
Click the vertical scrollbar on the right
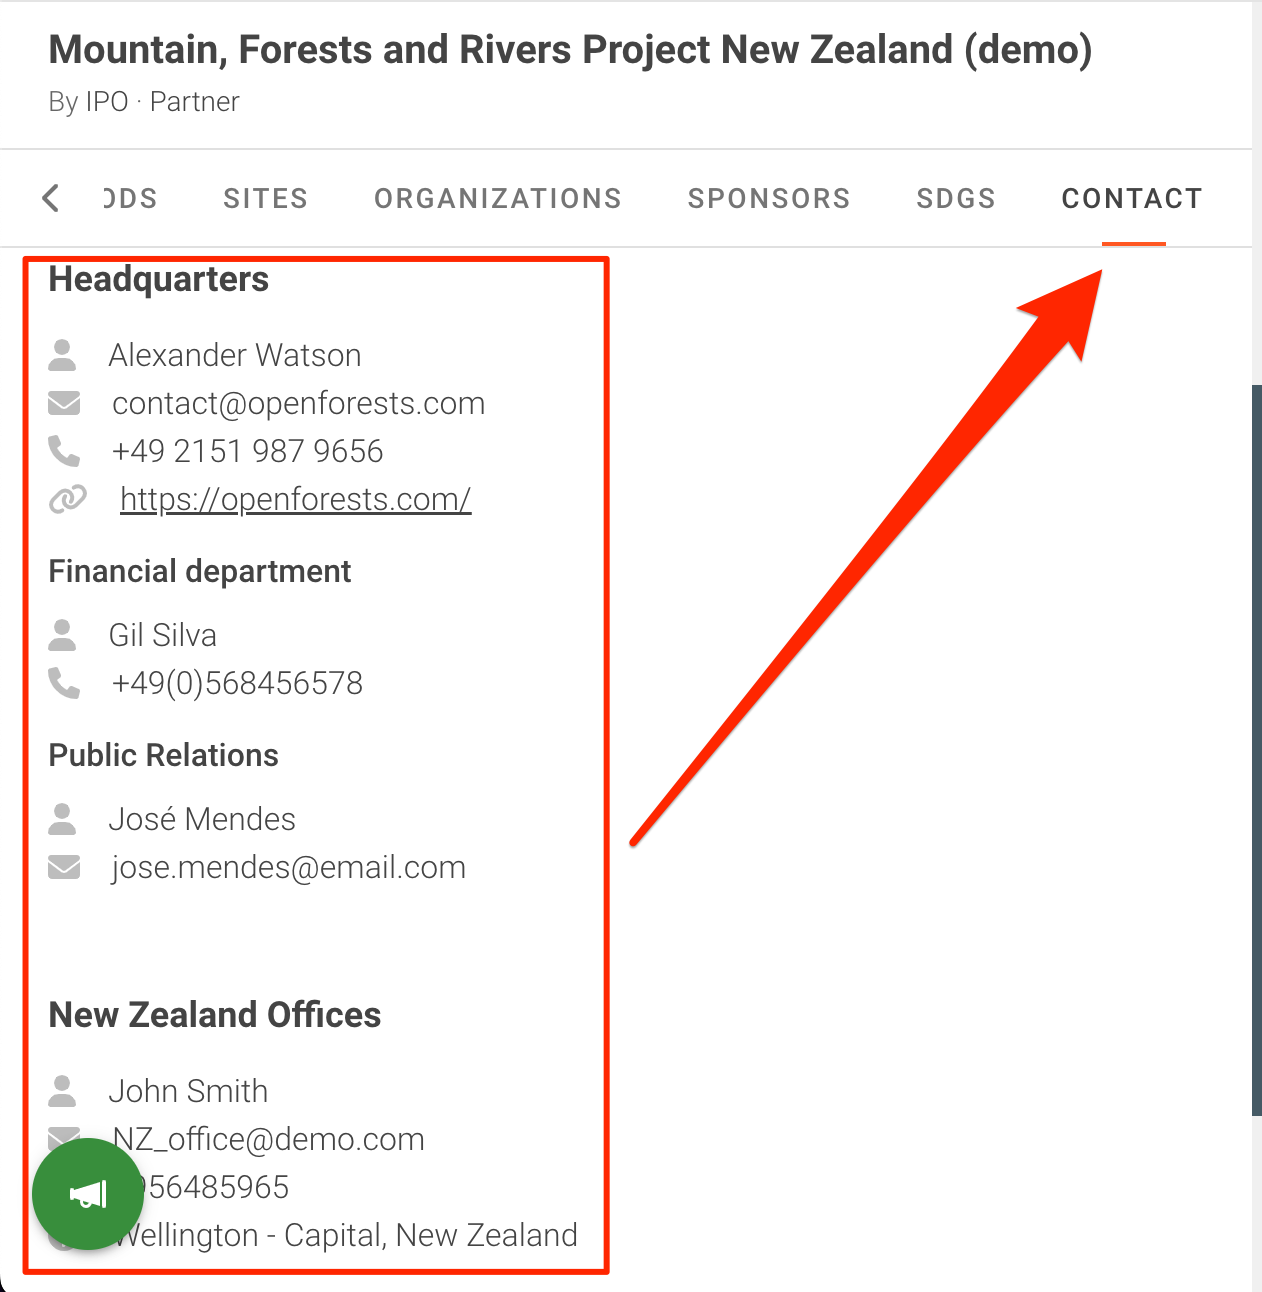[1256, 750]
